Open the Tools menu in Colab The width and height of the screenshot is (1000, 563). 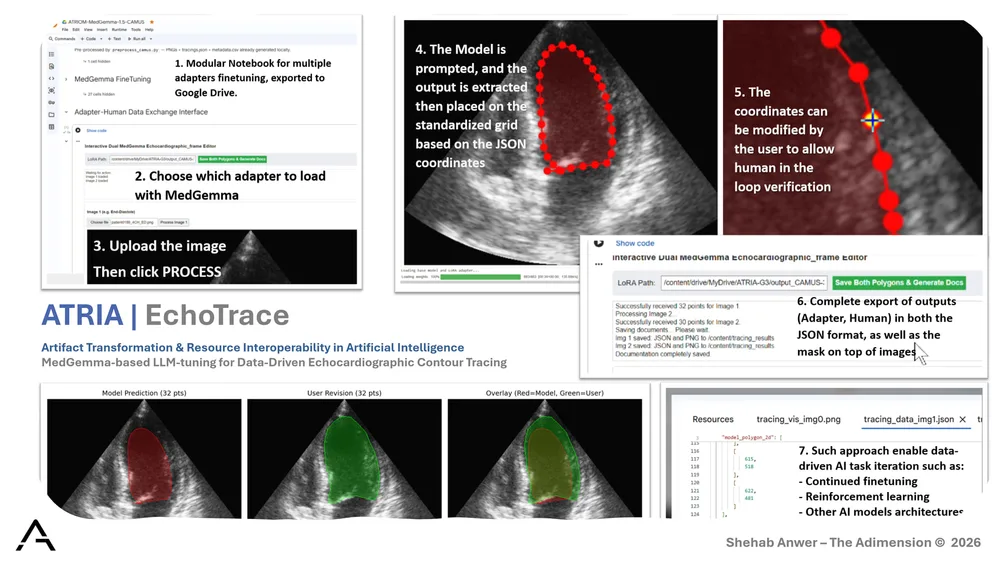[136, 30]
